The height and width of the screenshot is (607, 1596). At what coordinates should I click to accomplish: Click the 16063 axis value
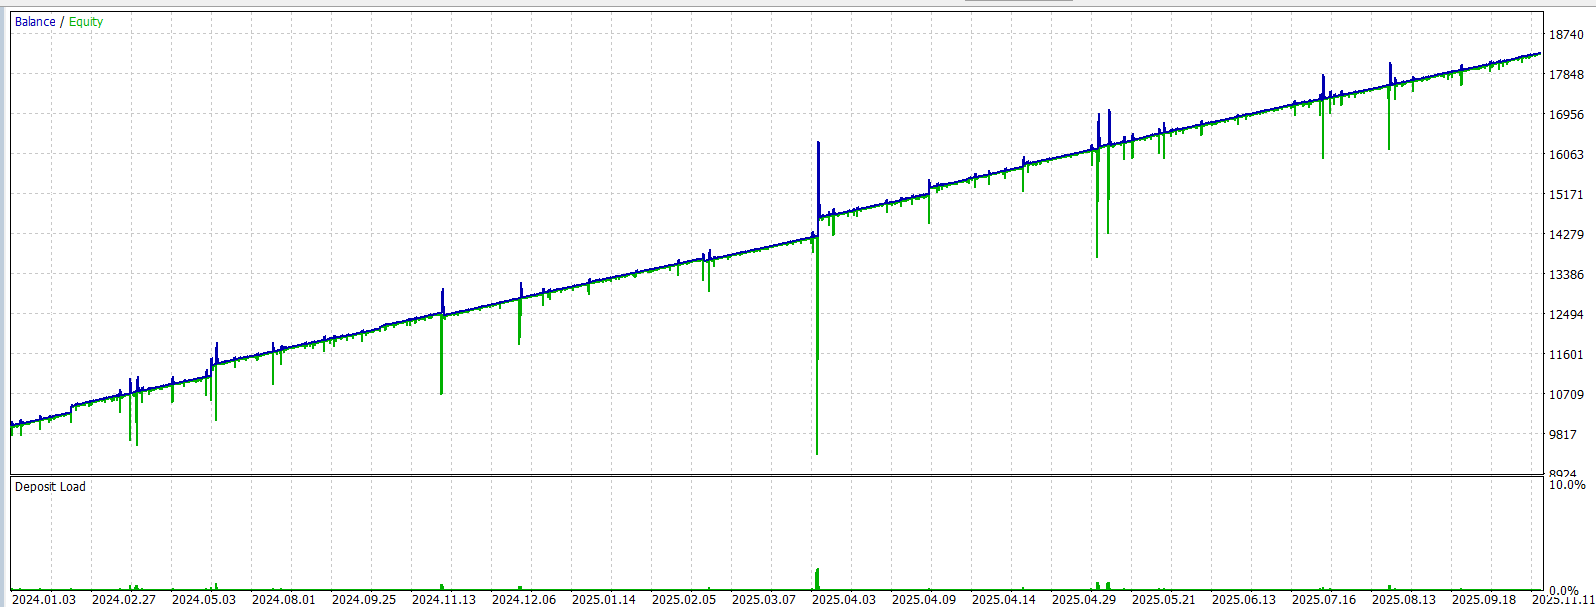pos(1566,155)
